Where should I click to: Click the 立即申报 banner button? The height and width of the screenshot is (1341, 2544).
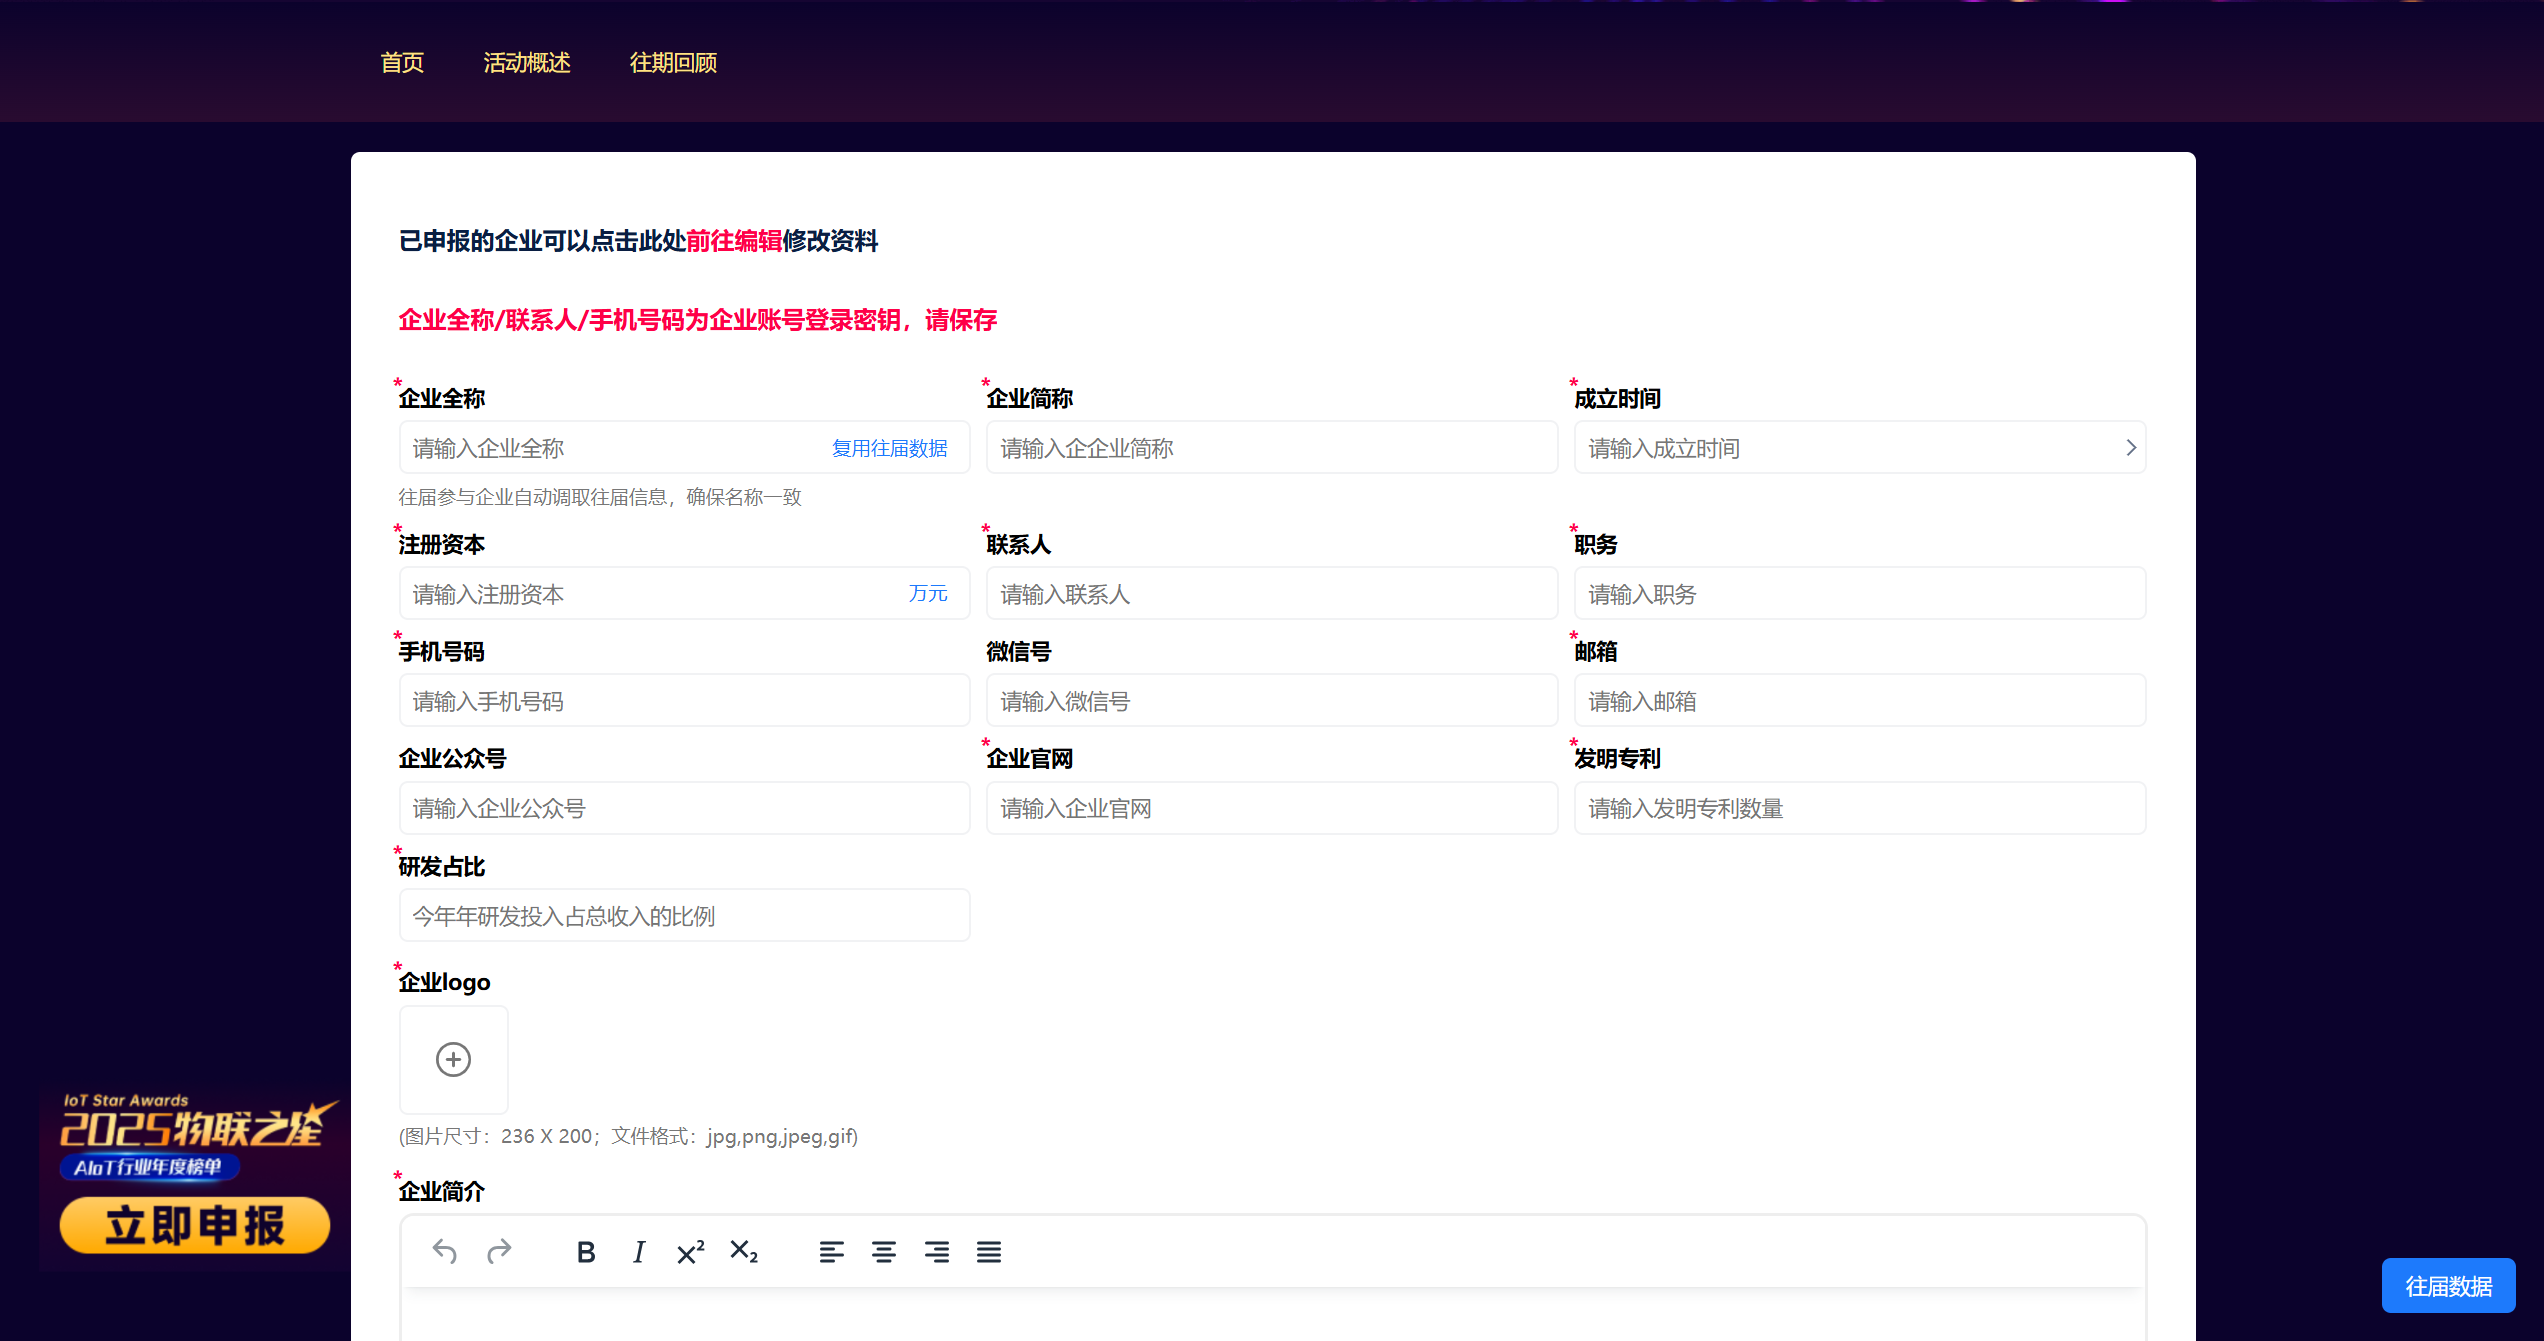pyautogui.click(x=194, y=1224)
